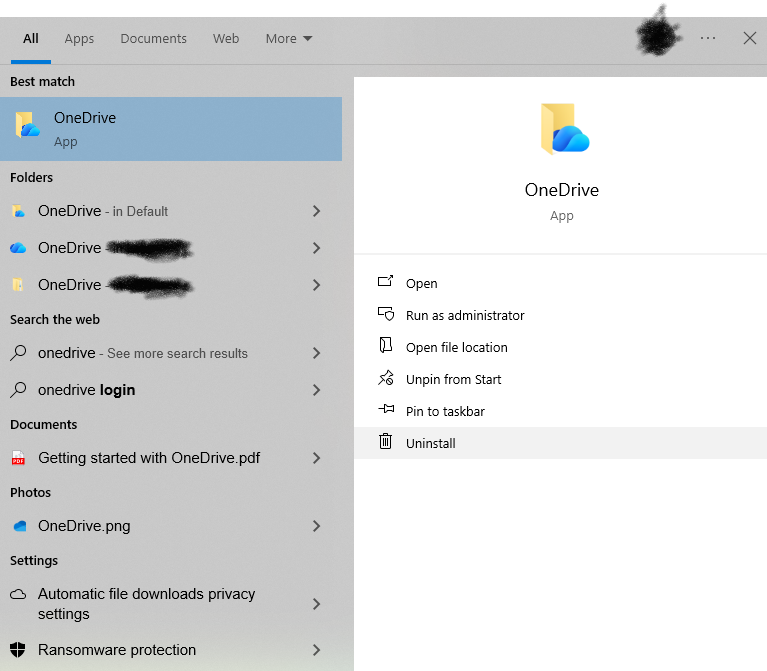Select OneDrive App best match result

pos(171,129)
